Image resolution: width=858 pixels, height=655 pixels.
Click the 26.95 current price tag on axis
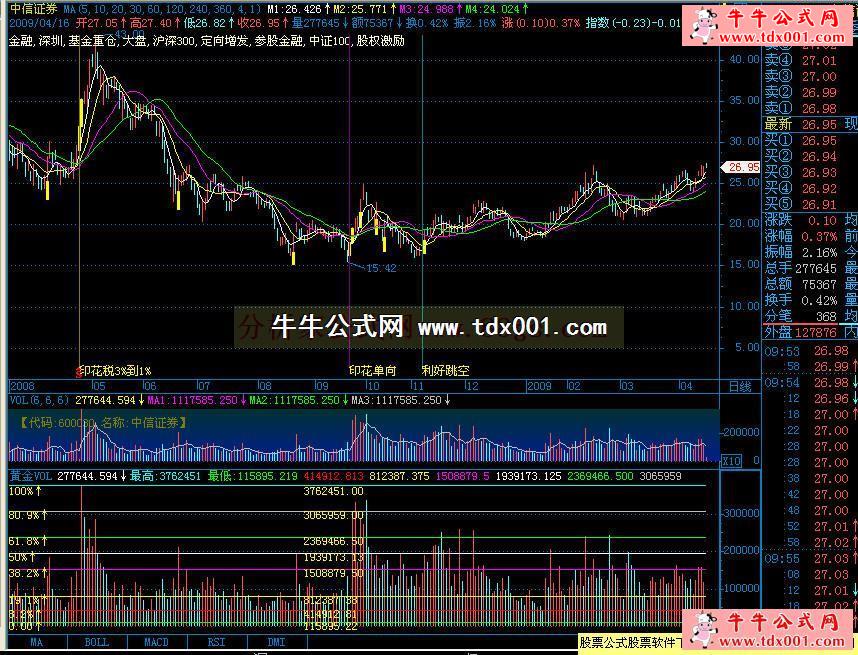pyautogui.click(x=743, y=167)
